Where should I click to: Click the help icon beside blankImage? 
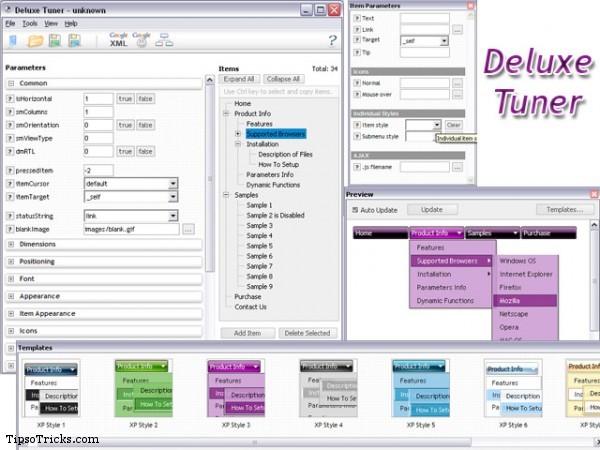coord(10,229)
